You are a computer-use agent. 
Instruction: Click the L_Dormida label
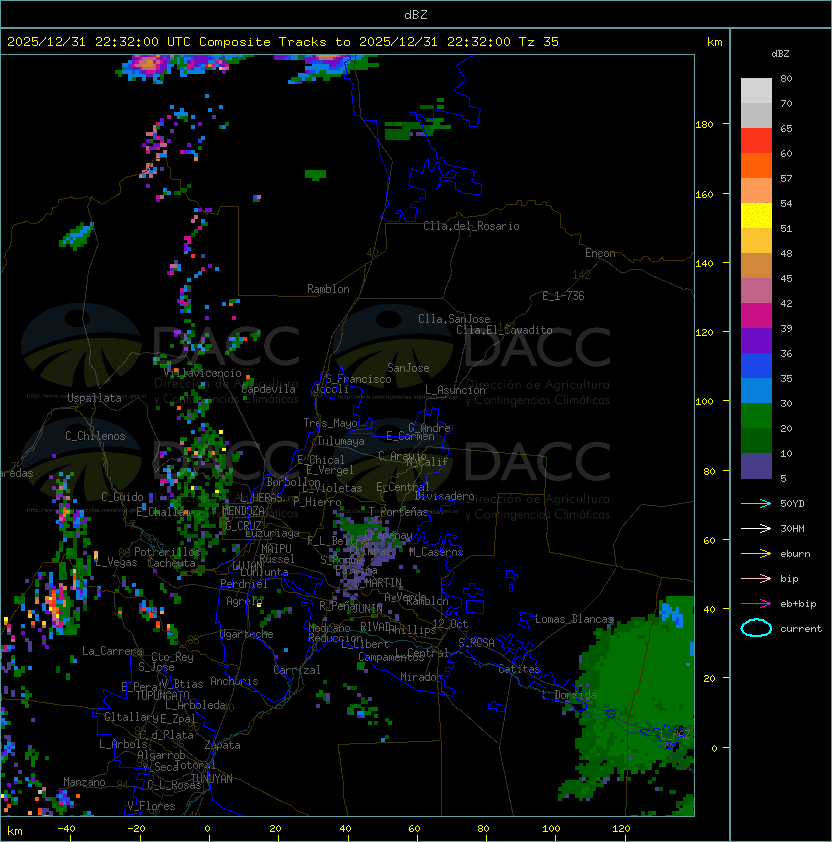(x=569, y=695)
